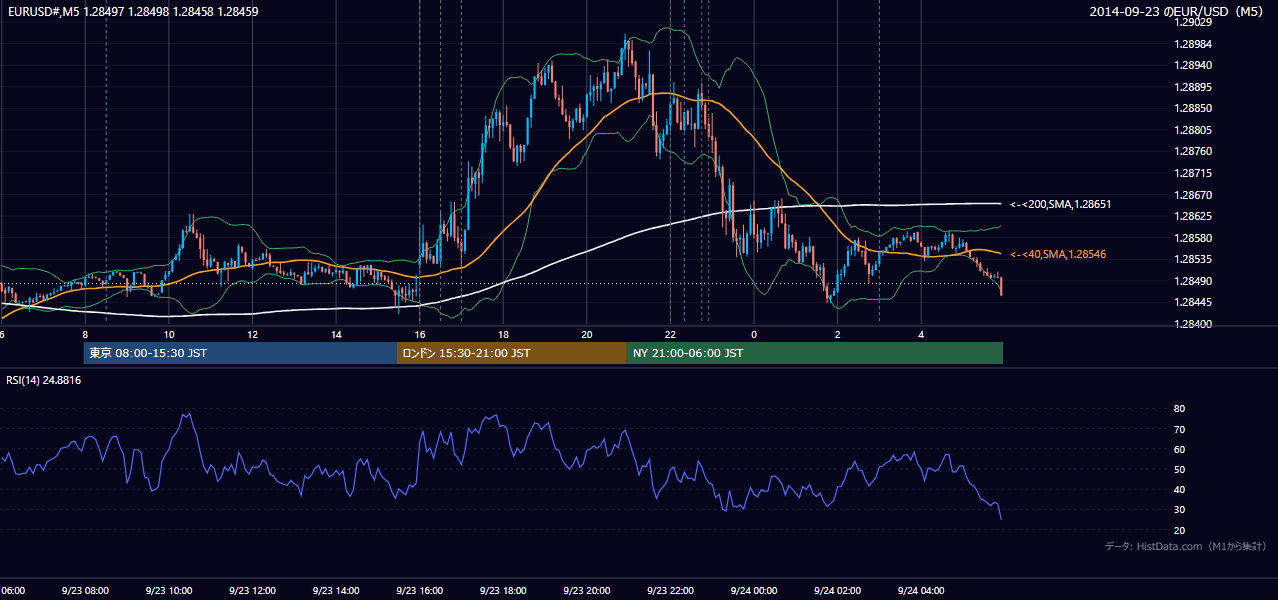Click the 9/24 00:00 time label
1278x600 pixels.
click(754, 591)
